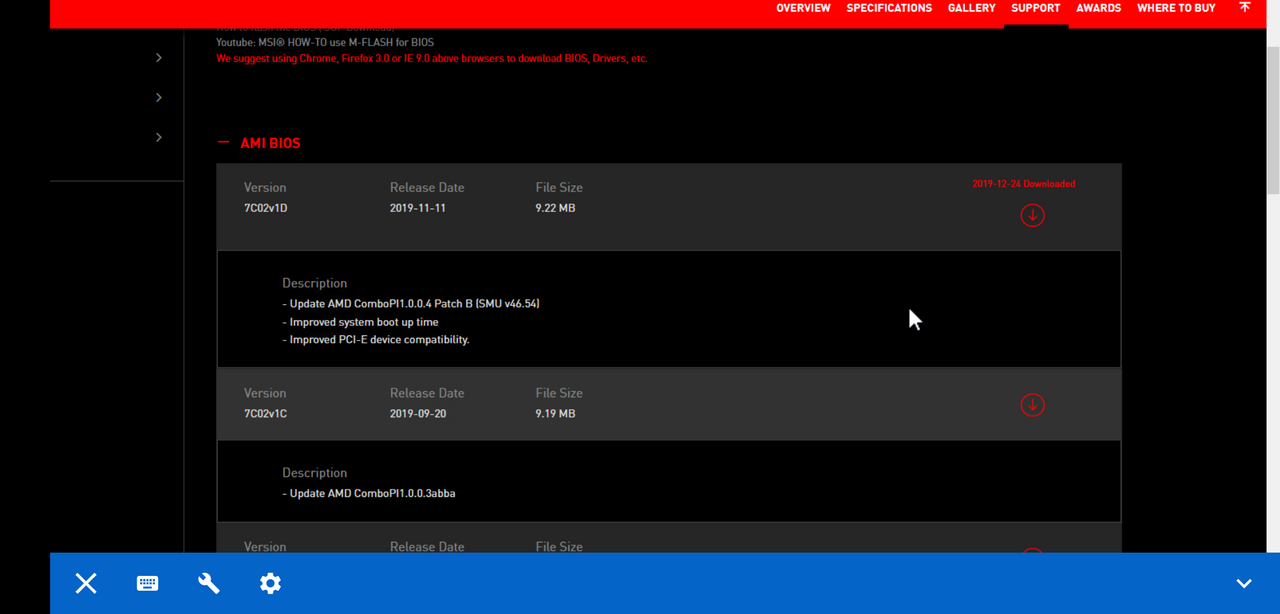
Task: Collapse the blue toolbar with chevron
Action: (x=1244, y=584)
